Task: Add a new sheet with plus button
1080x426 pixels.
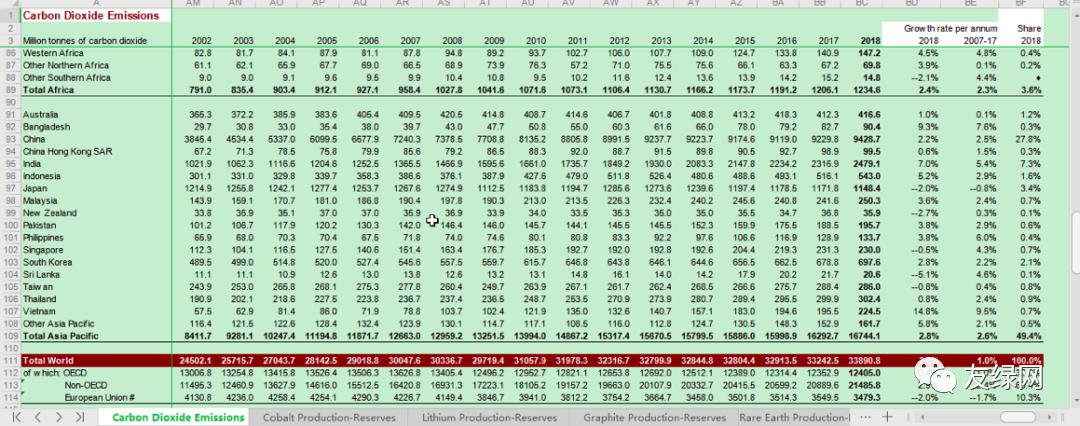Action: (888, 417)
